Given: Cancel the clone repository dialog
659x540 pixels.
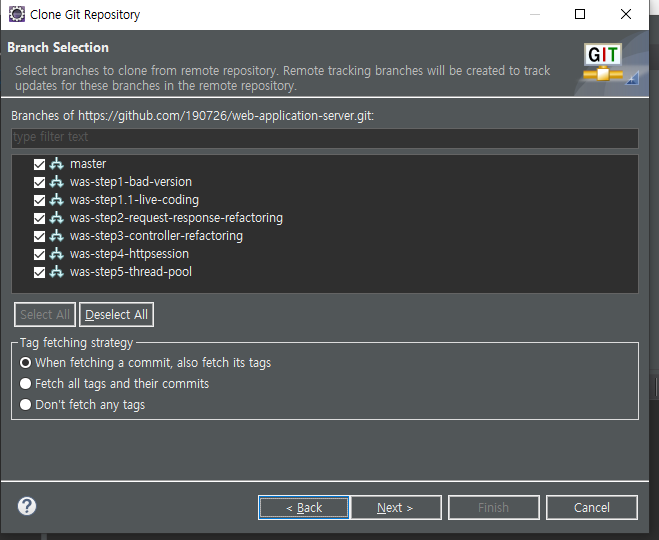Looking at the screenshot, I should coord(592,508).
